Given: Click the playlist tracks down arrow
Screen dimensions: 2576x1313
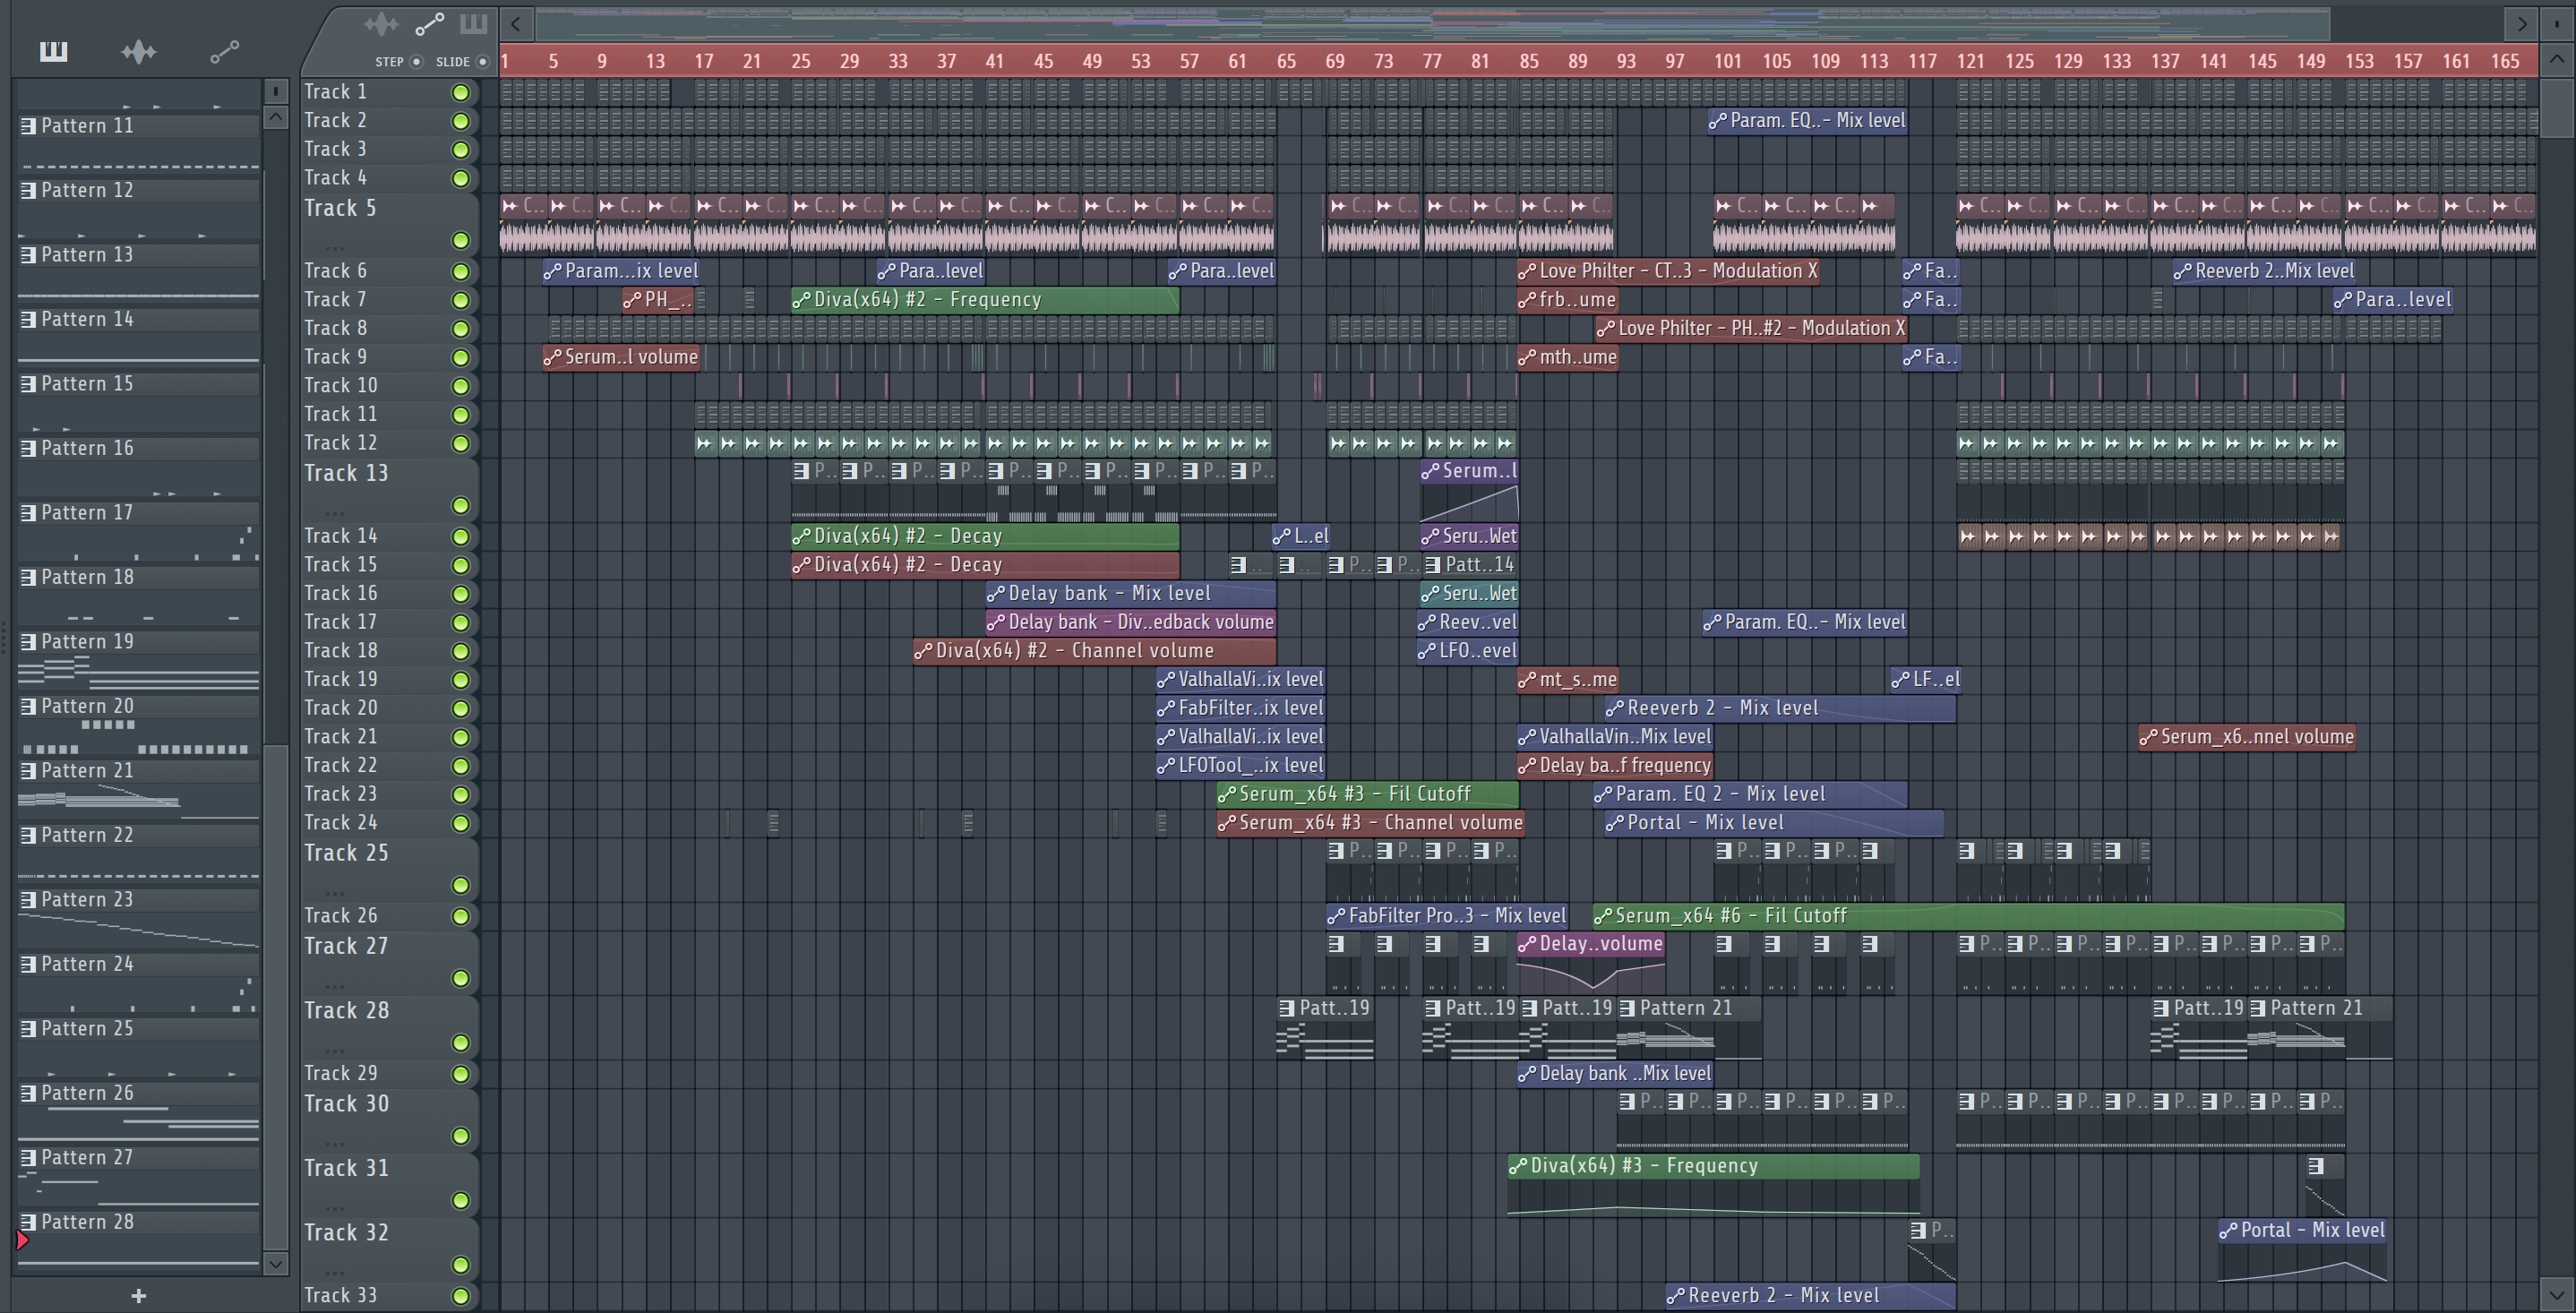Looking at the screenshot, I should tap(2557, 1293).
